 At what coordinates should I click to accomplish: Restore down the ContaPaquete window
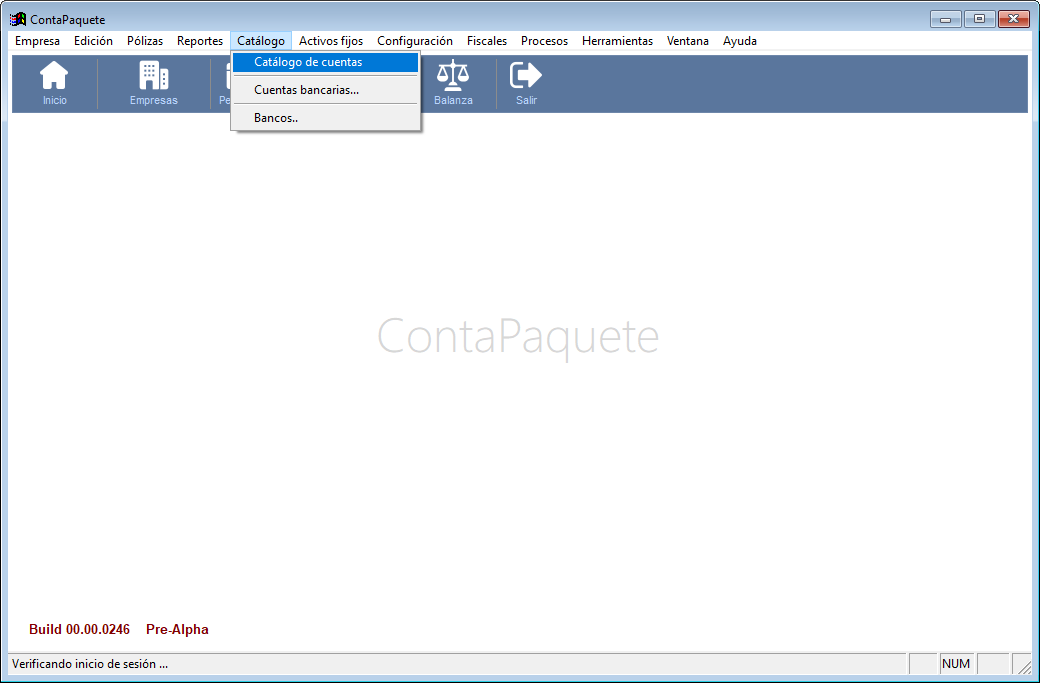click(980, 19)
